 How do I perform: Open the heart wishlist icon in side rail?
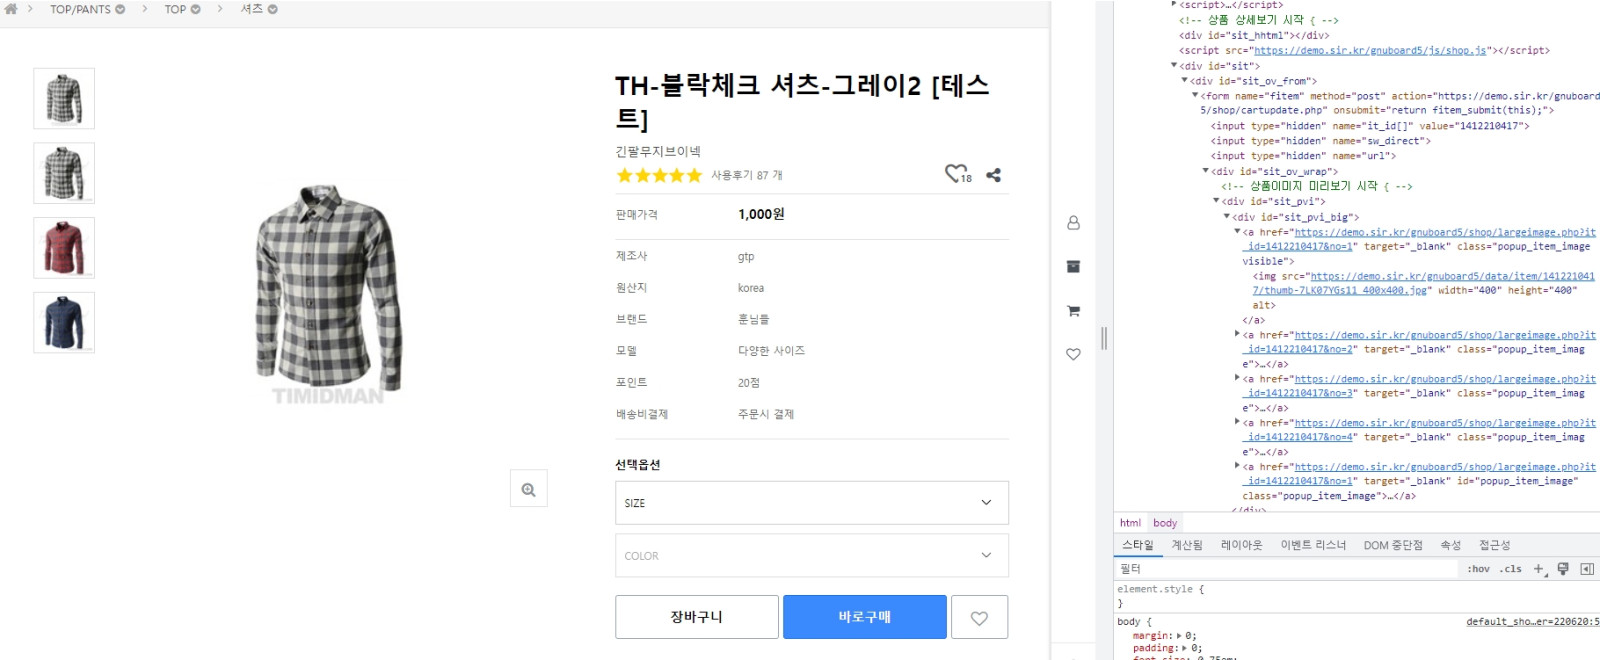click(x=1073, y=354)
